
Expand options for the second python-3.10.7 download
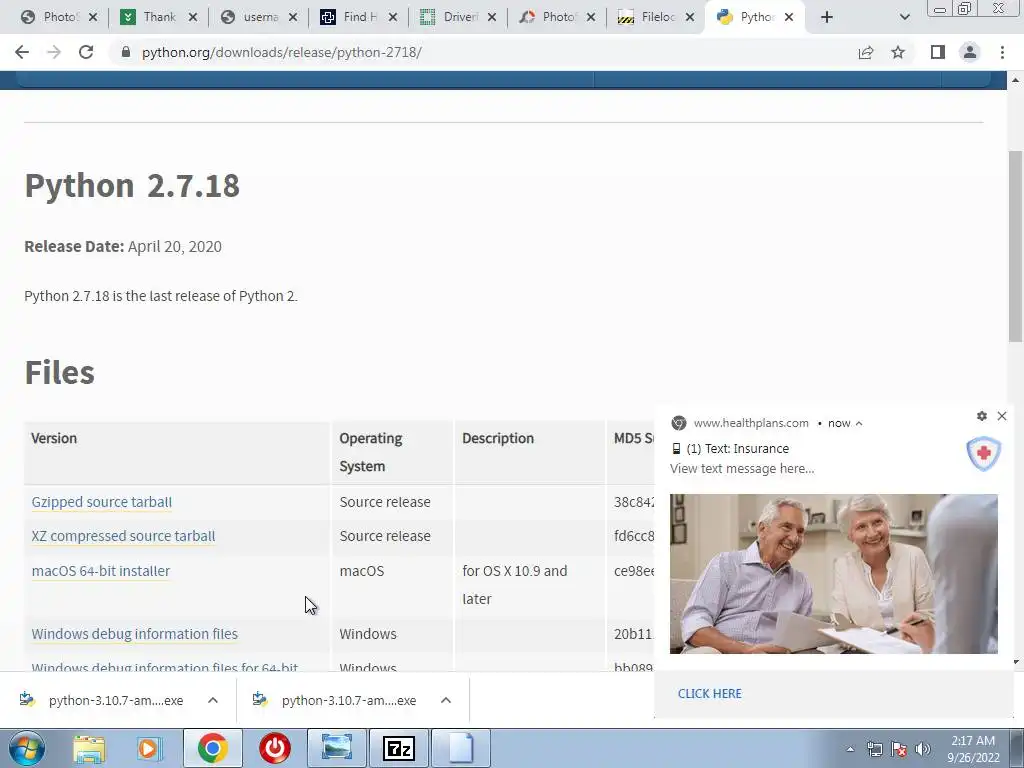[x=446, y=700]
